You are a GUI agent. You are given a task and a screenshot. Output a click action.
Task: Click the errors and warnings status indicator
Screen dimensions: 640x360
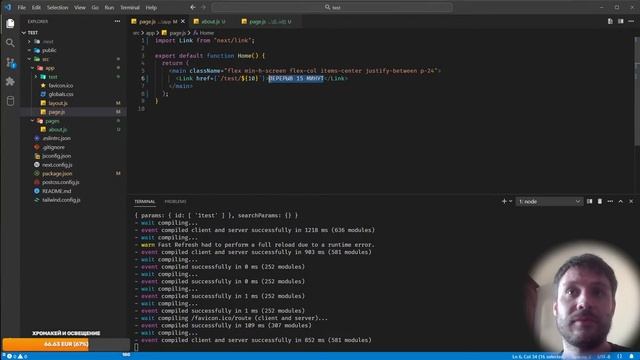[17, 356]
